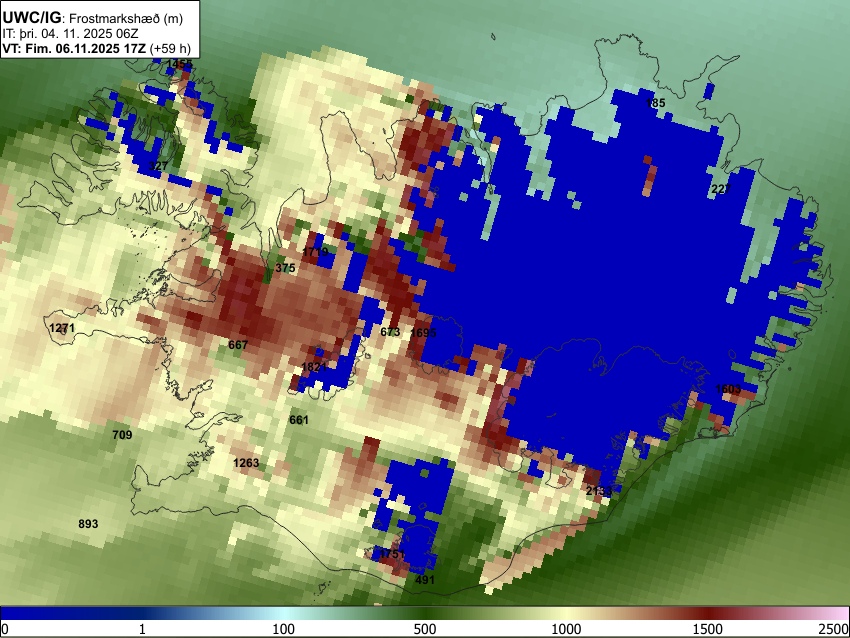Click the map value "2133"
The height and width of the screenshot is (638, 850).
pos(599,491)
